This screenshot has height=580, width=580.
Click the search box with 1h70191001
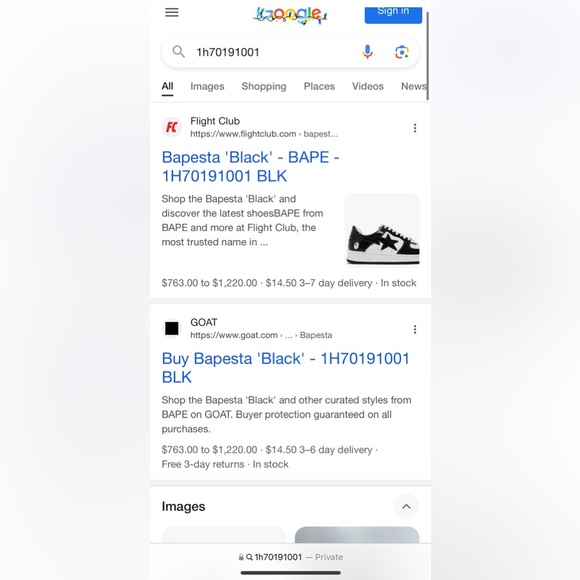click(290, 52)
